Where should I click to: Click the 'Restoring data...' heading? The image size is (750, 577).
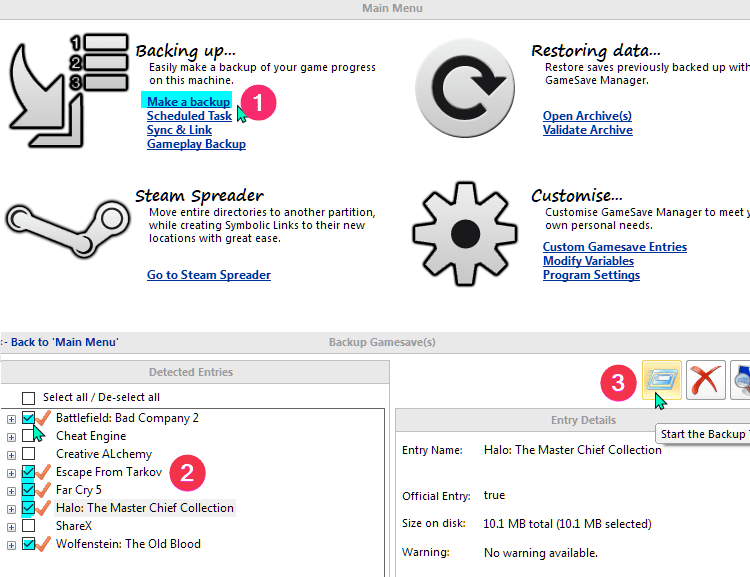pyautogui.click(x=596, y=50)
